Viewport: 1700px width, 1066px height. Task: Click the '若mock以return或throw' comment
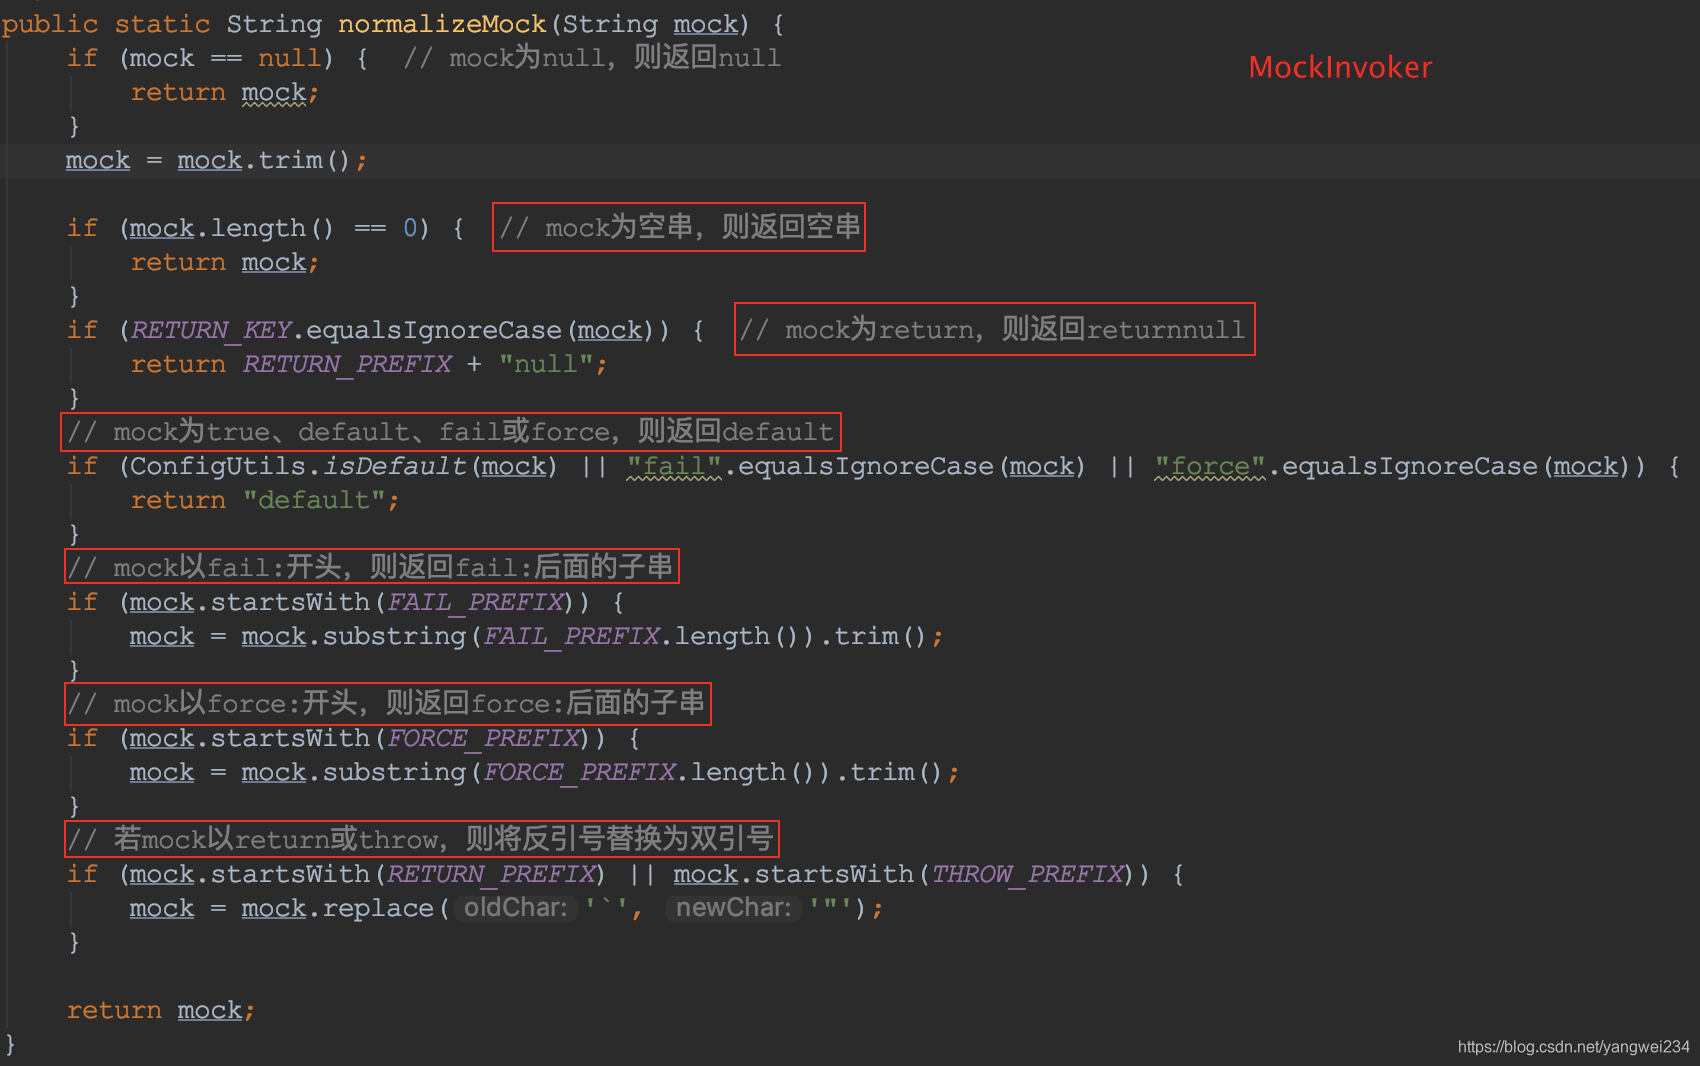[x=421, y=840]
